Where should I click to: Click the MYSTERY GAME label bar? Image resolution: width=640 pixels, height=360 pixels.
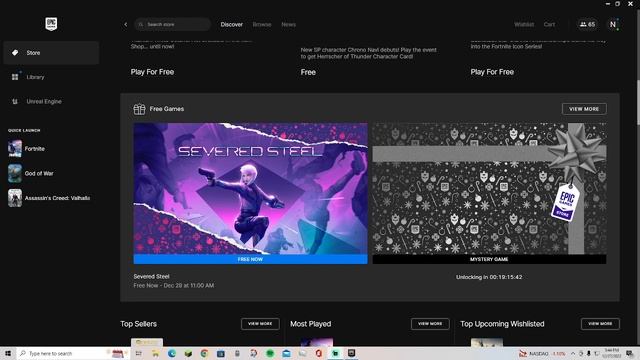pyautogui.click(x=489, y=259)
